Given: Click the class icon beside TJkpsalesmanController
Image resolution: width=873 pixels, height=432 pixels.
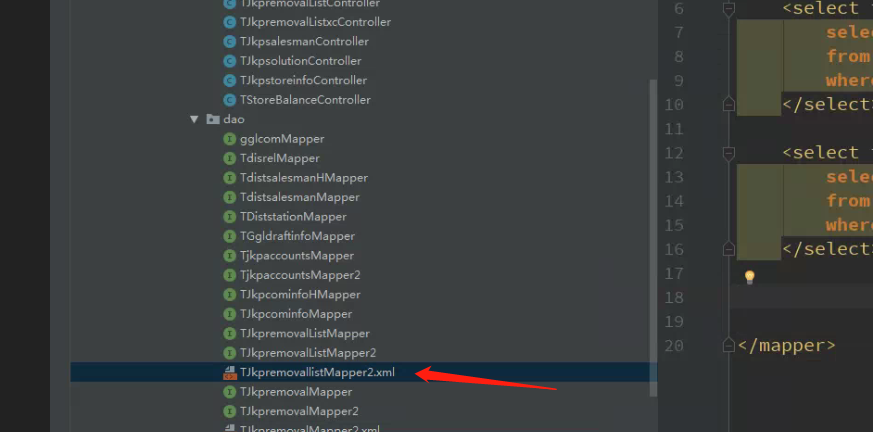Looking at the screenshot, I should click(x=229, y=42).
